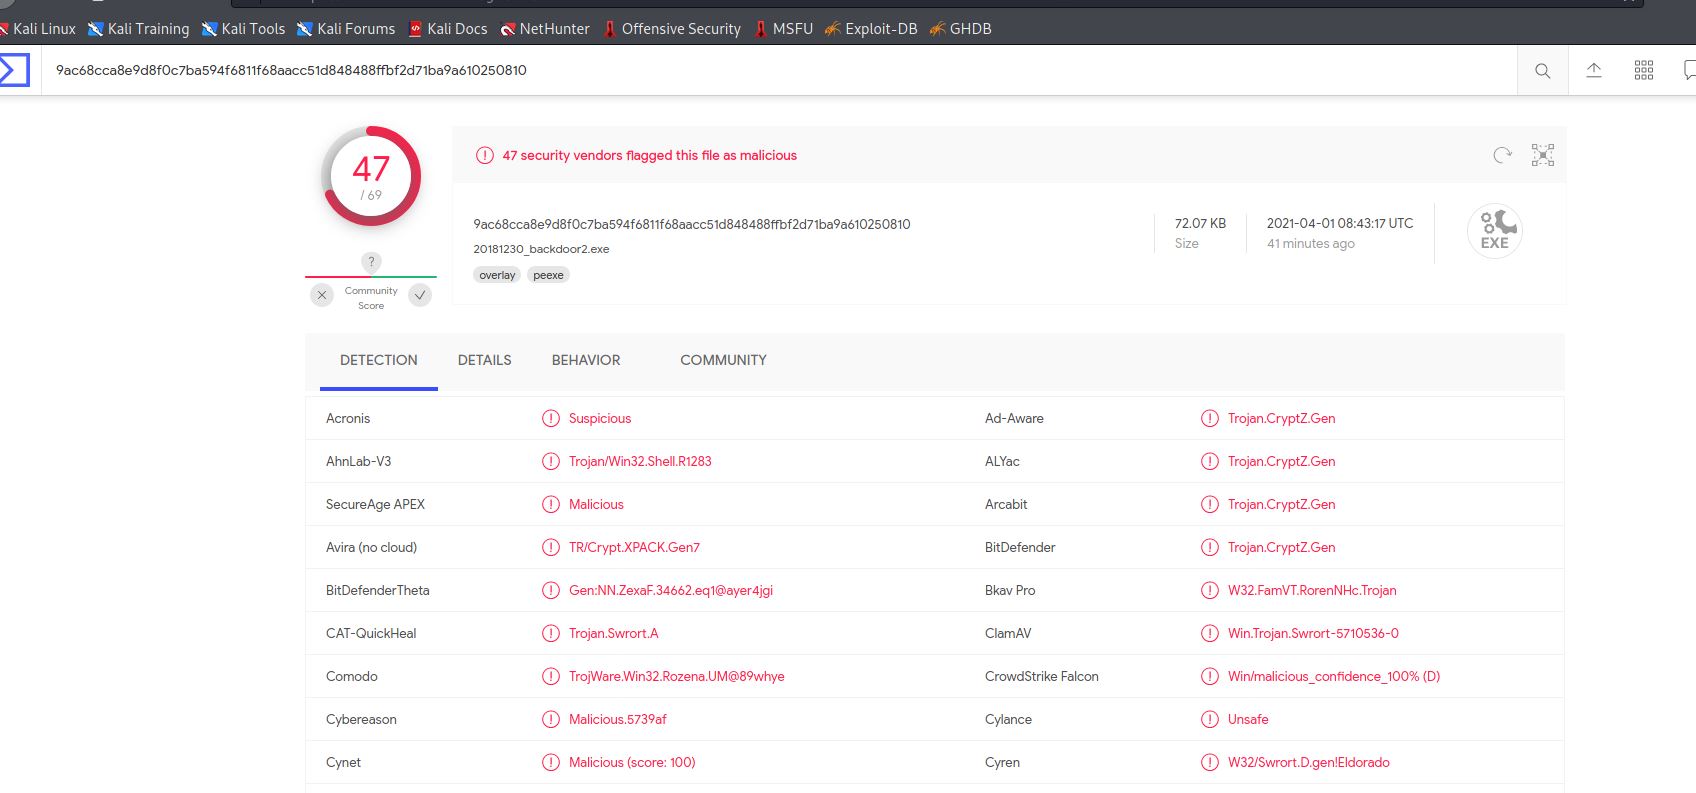Click the magnifier search icon
1696x793 pixels.
click(1543, 71)
